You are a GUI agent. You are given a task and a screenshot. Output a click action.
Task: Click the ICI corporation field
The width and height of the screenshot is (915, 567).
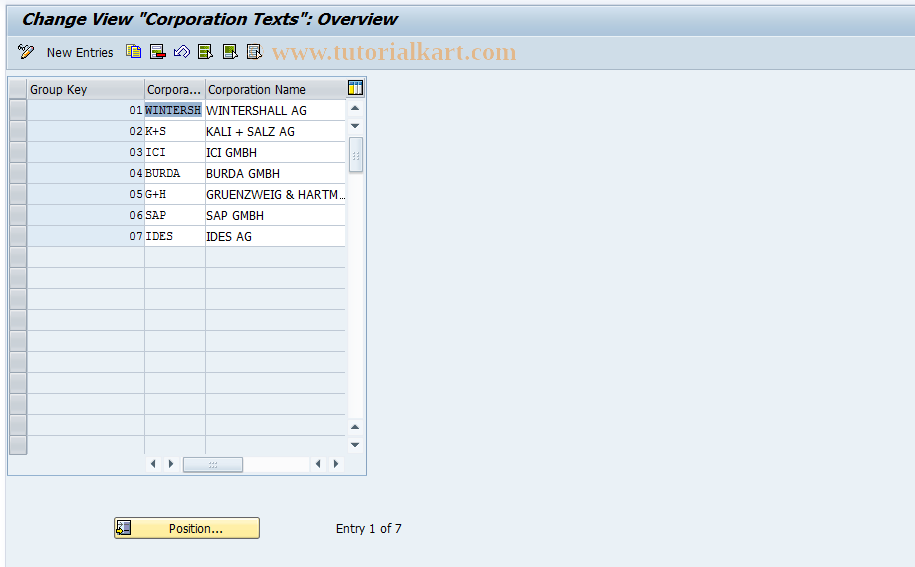tap(174, 152)
